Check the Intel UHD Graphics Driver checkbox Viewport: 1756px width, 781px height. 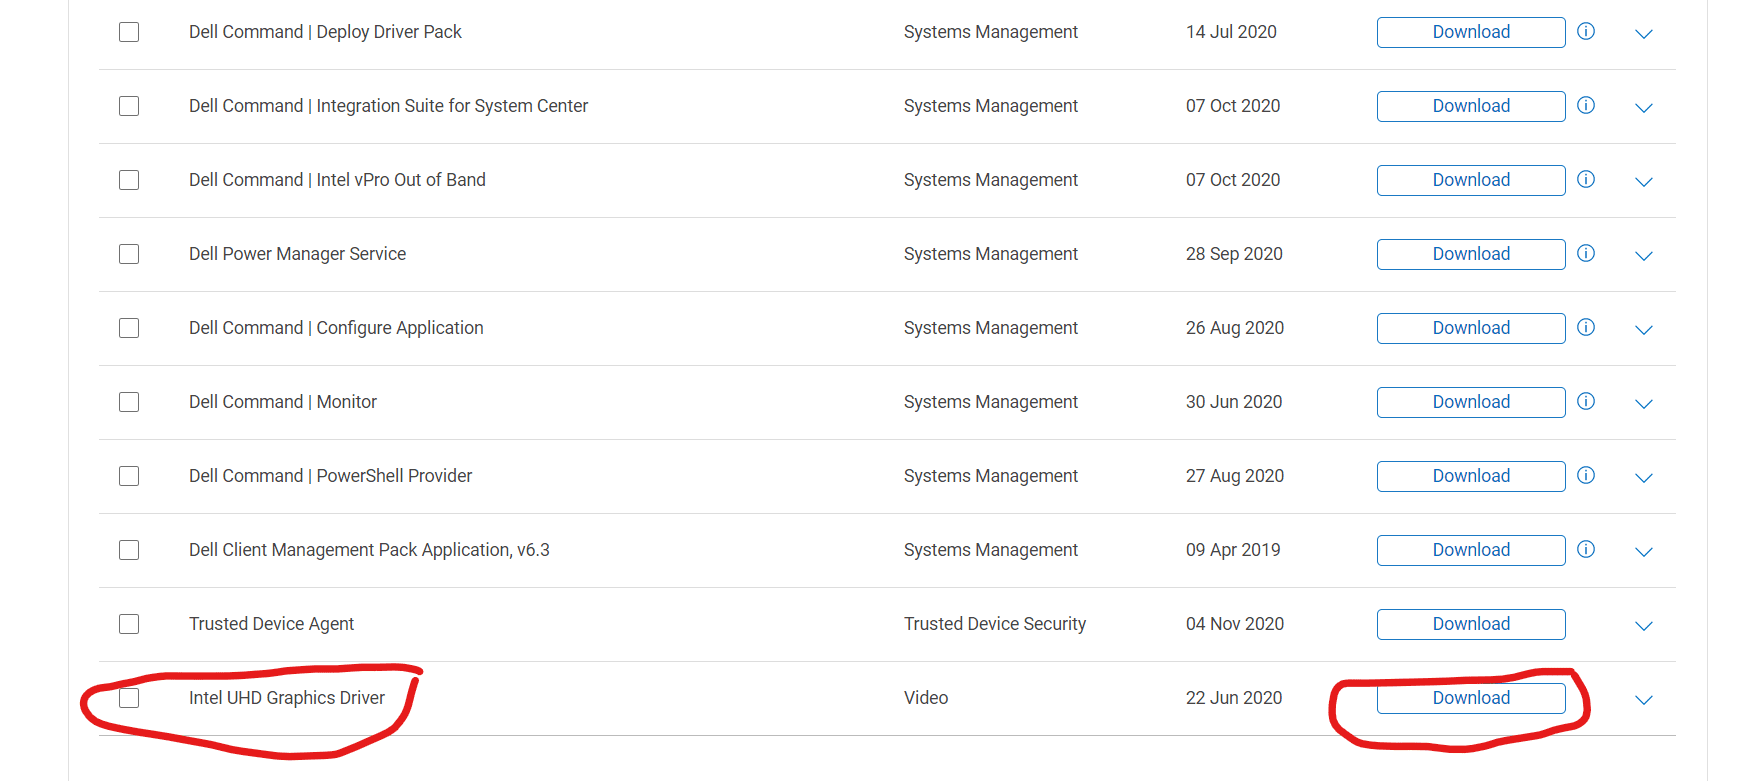pyautogui.click(x=128, y=697)
